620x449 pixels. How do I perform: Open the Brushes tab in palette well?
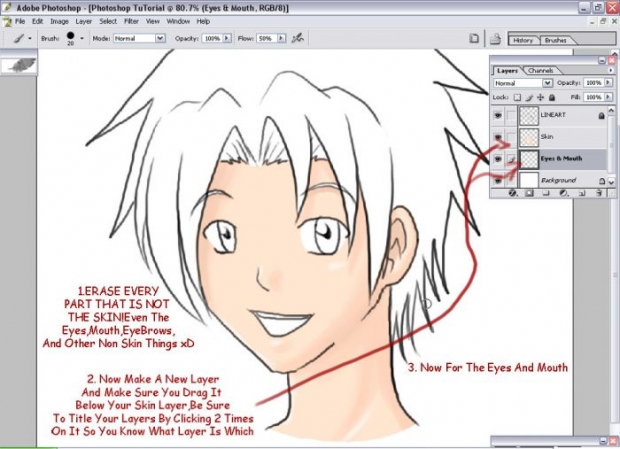coord(556,40)
